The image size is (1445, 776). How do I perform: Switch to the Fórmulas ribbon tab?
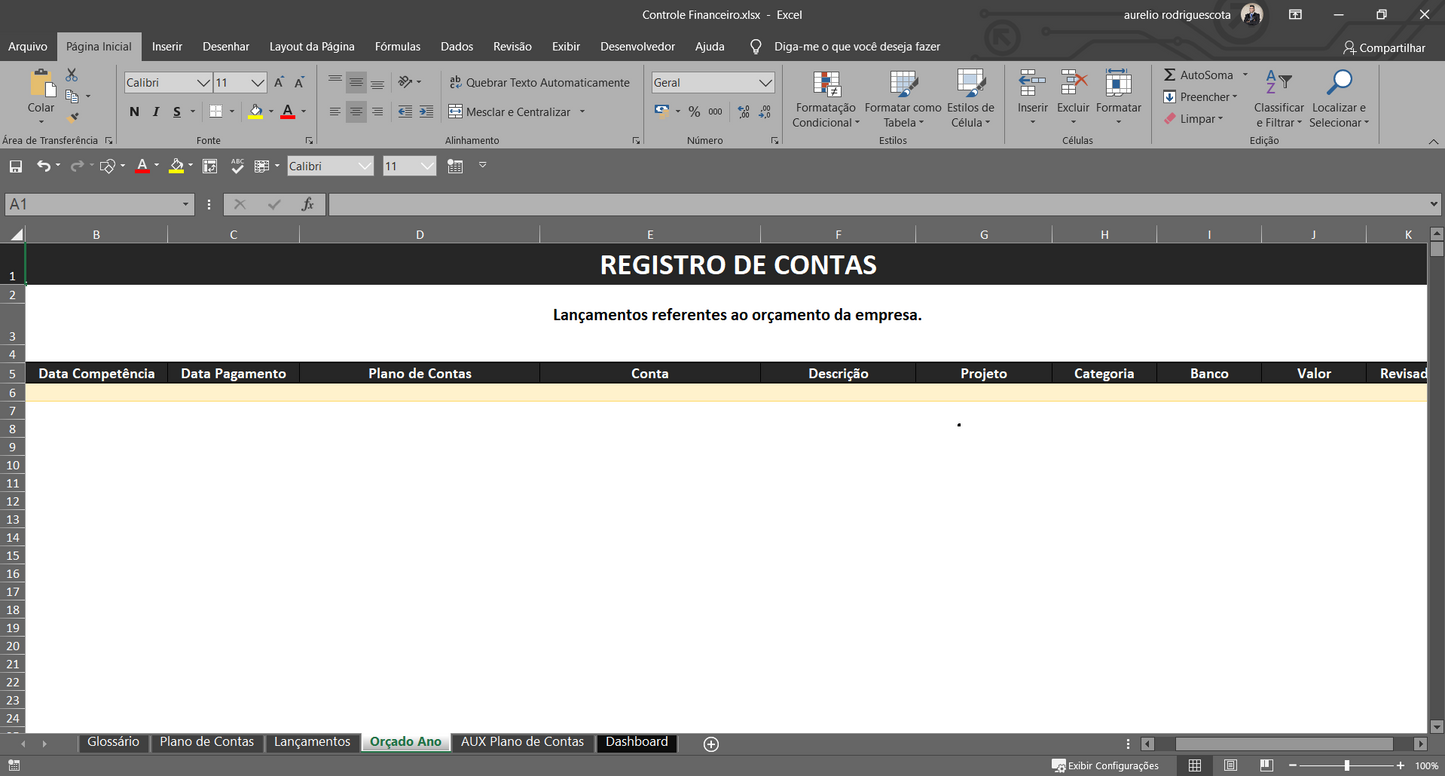(x=397, y=46)
